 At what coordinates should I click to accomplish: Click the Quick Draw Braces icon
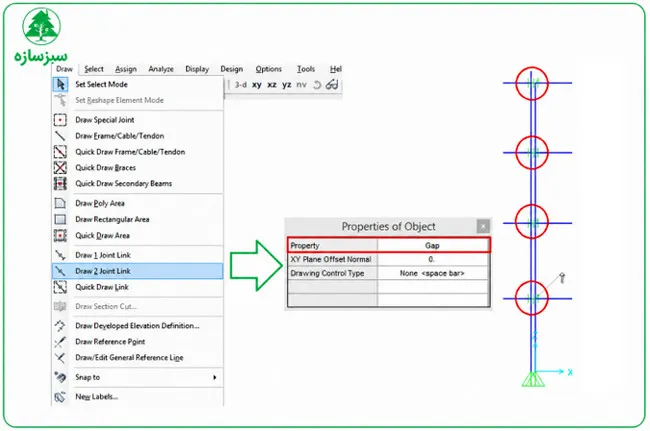tap(60, 167)
